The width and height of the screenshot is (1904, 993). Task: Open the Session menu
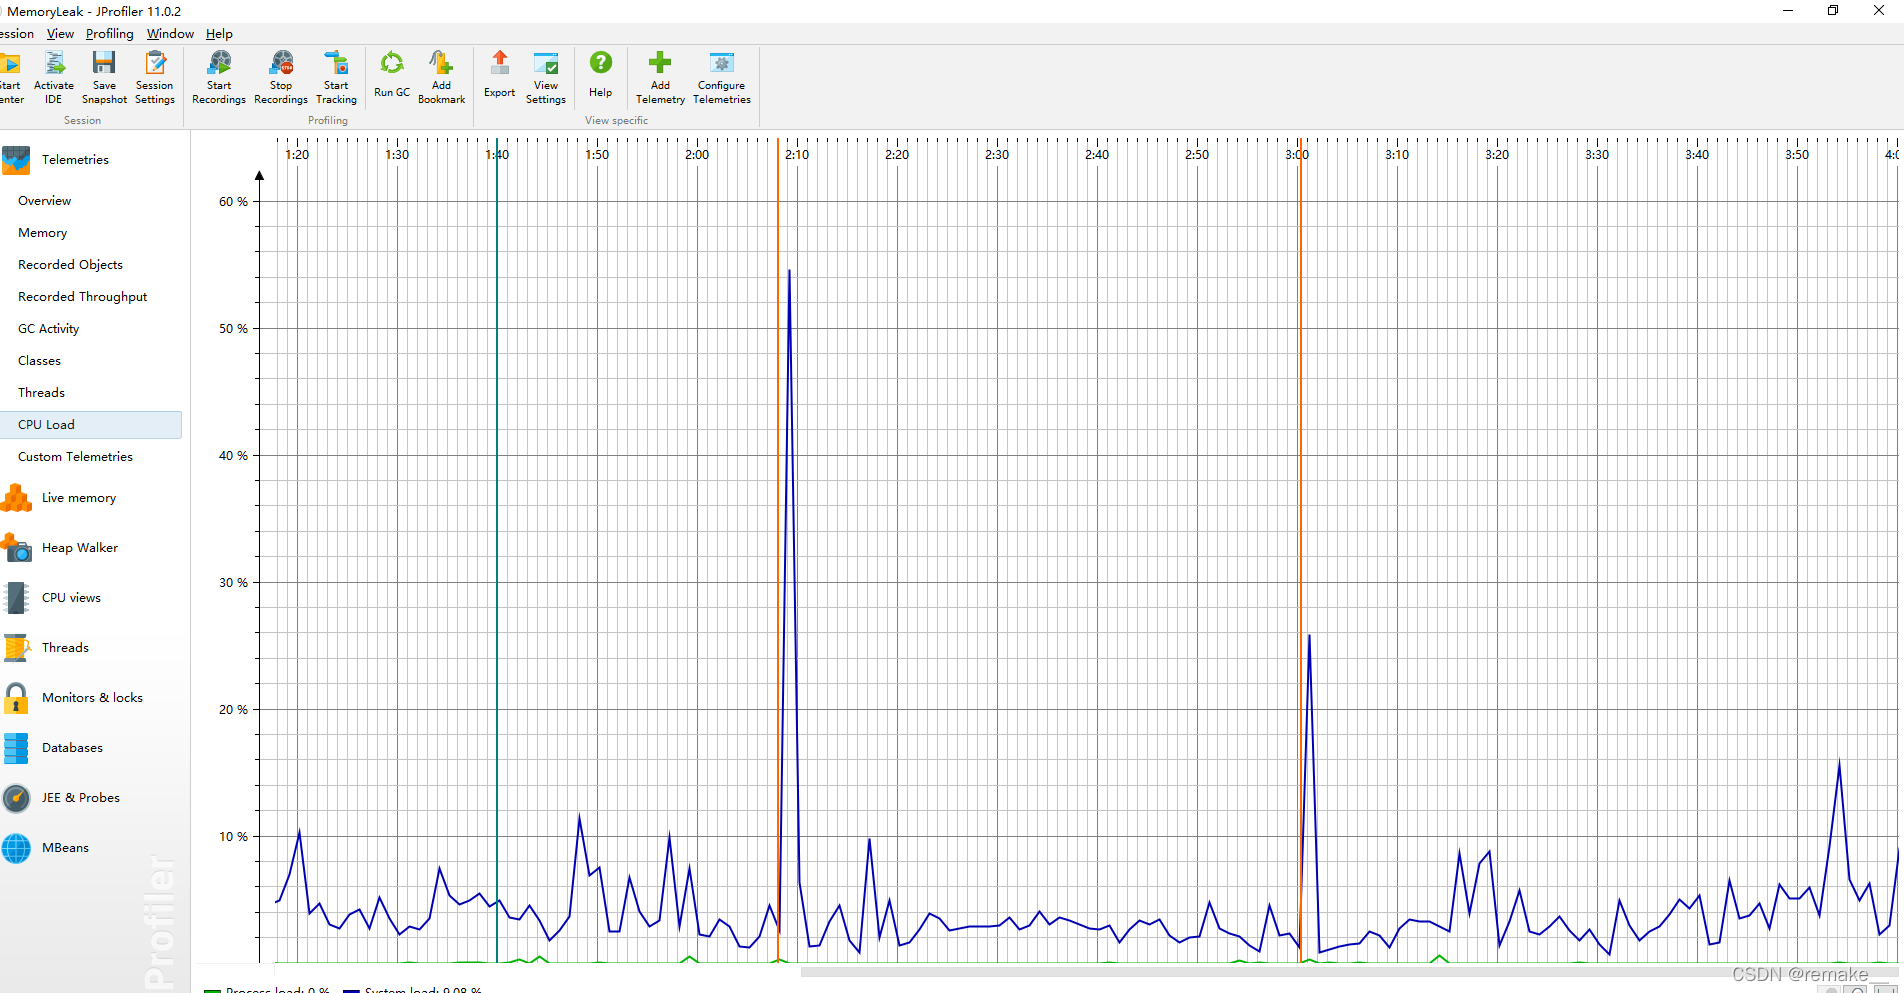point(16,34)
